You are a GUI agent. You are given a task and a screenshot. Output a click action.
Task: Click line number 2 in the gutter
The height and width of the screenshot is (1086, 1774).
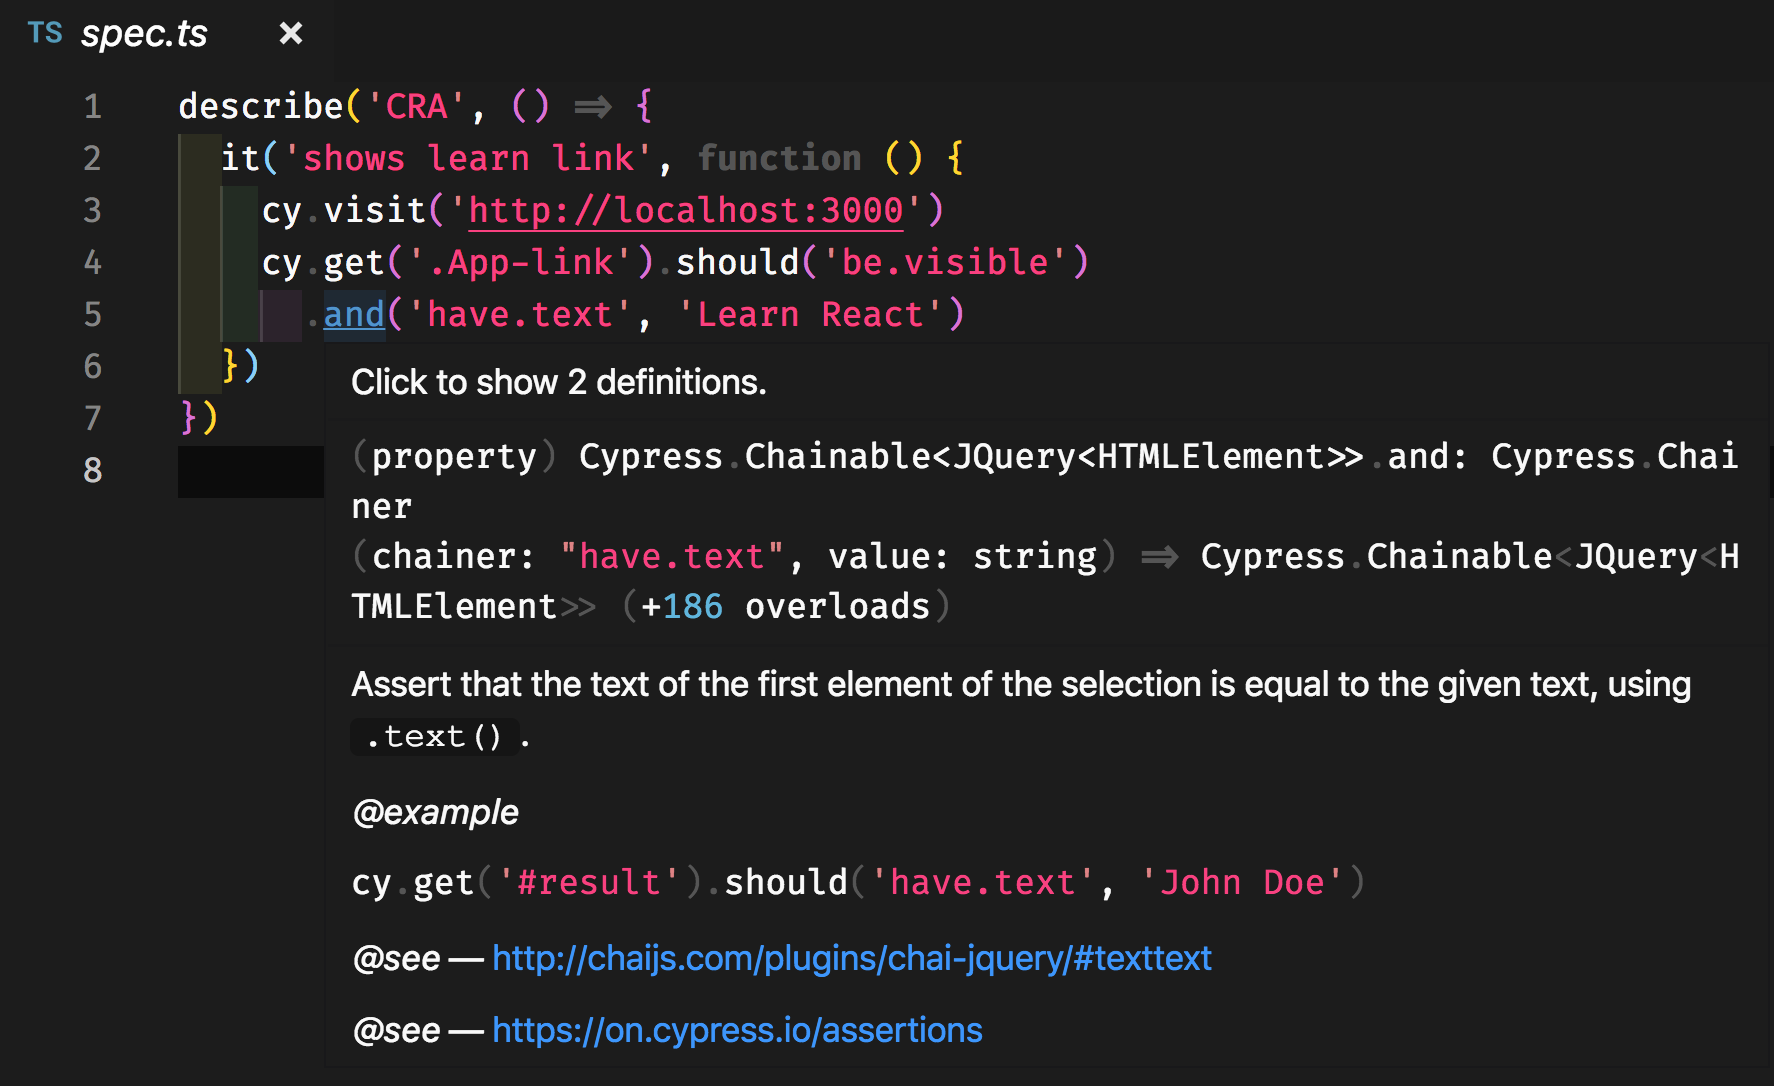(x=92, y=158)
